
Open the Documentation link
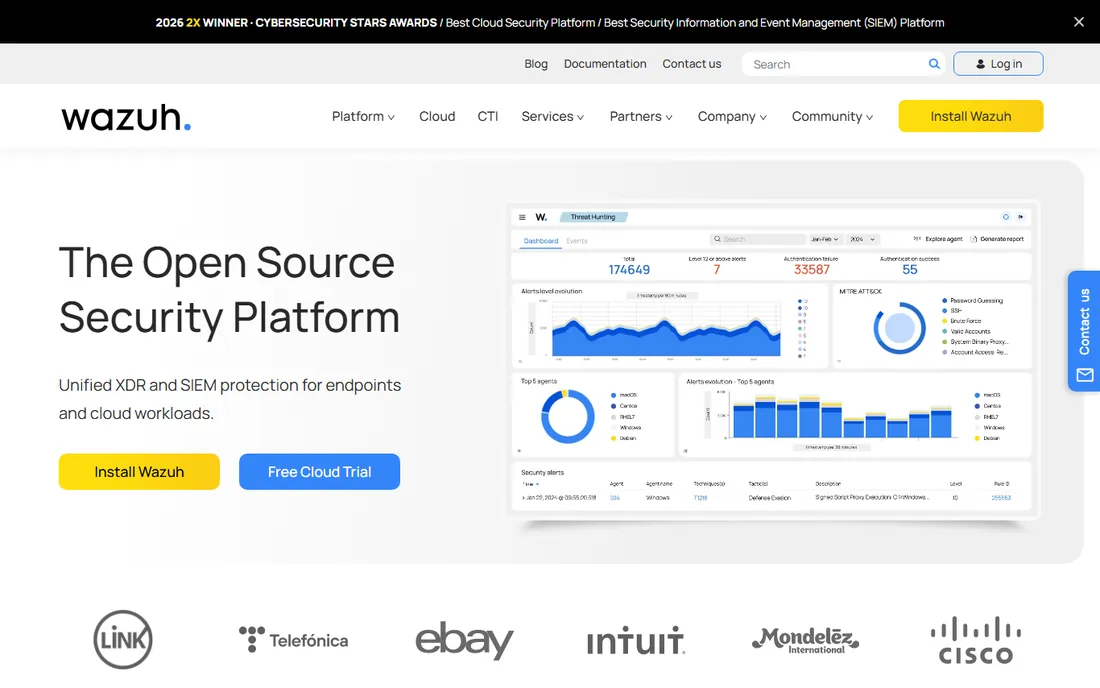[x=605, y=64]
